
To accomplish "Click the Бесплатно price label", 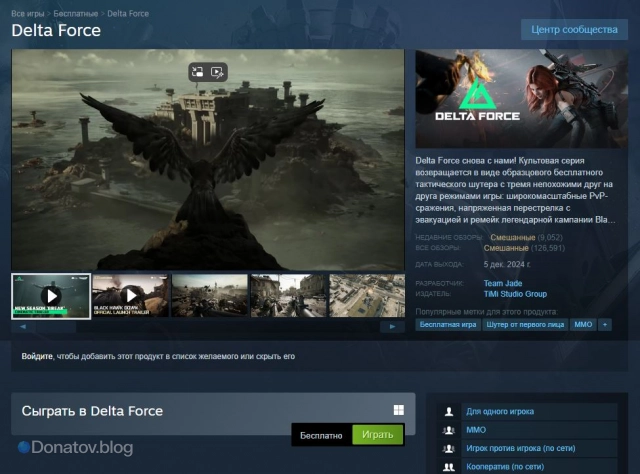I will click(x=321, y=436).
